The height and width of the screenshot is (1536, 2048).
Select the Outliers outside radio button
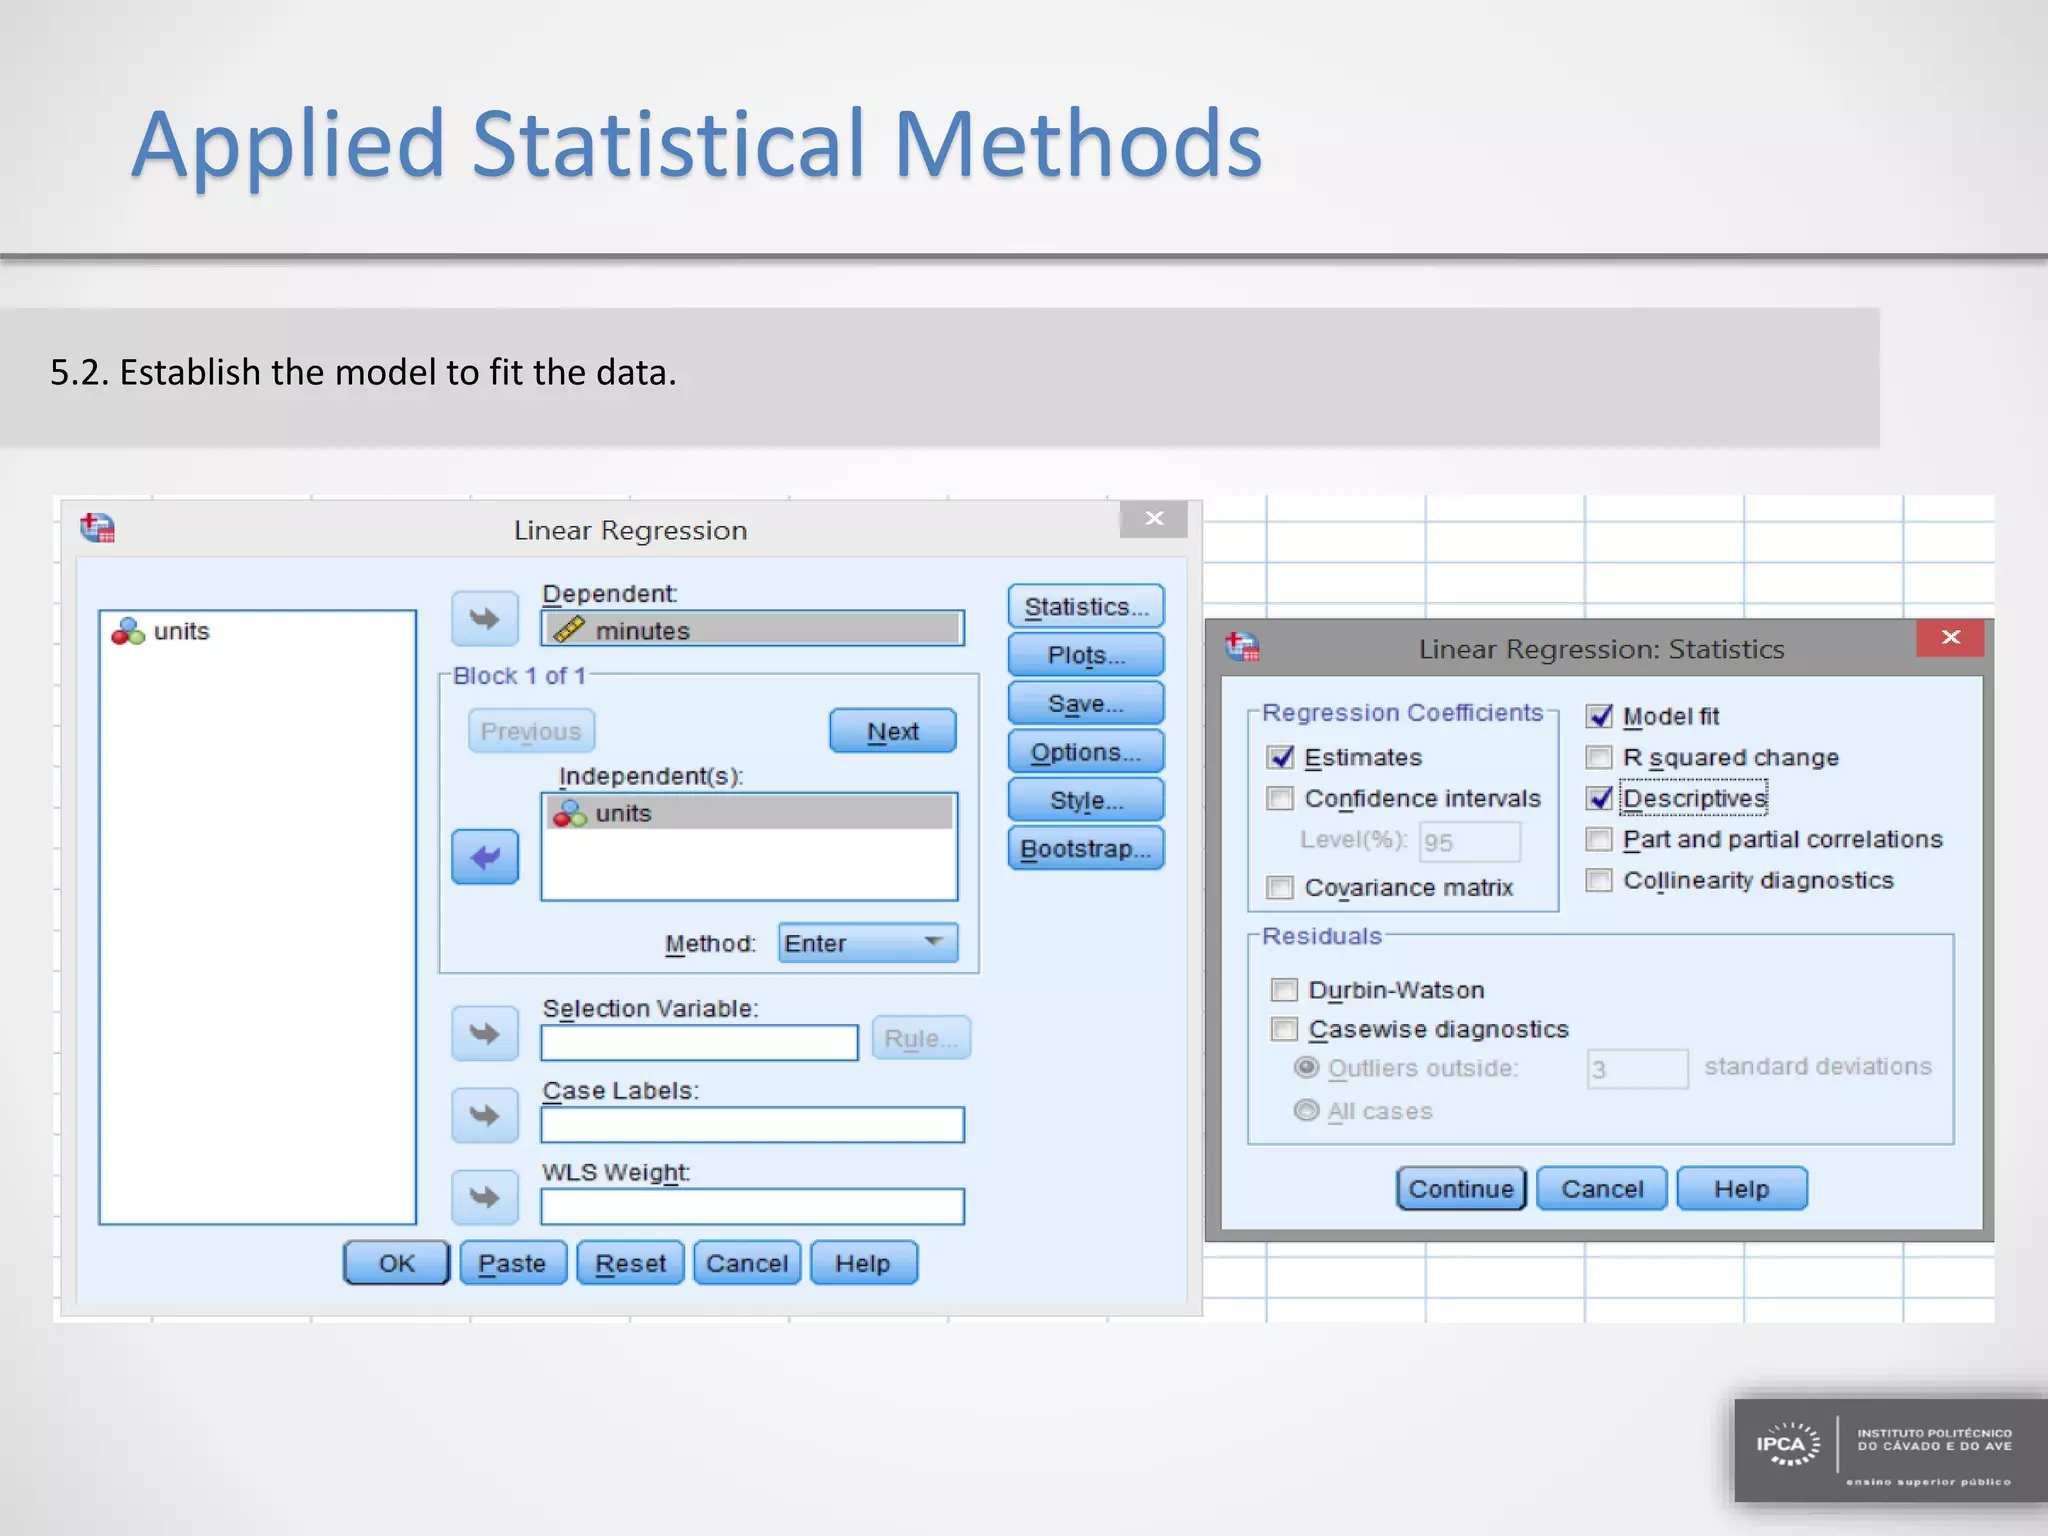(x=1306, y=1067)
